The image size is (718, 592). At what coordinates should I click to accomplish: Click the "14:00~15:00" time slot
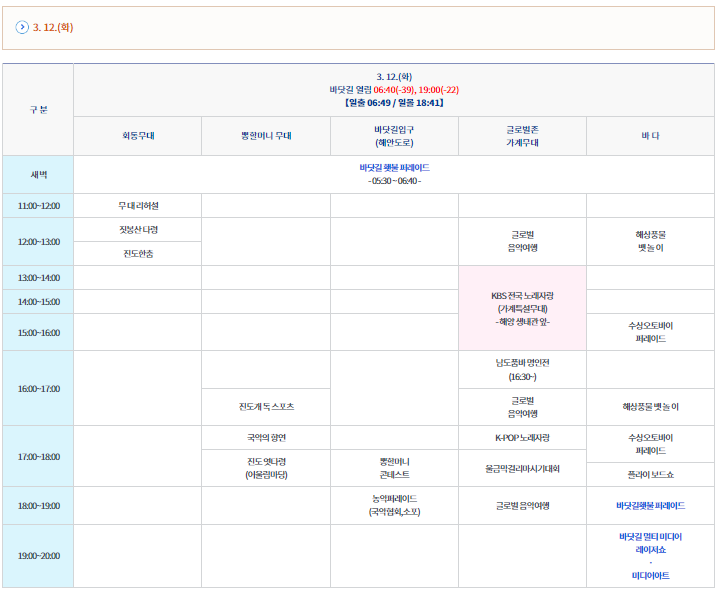(38, 302)
